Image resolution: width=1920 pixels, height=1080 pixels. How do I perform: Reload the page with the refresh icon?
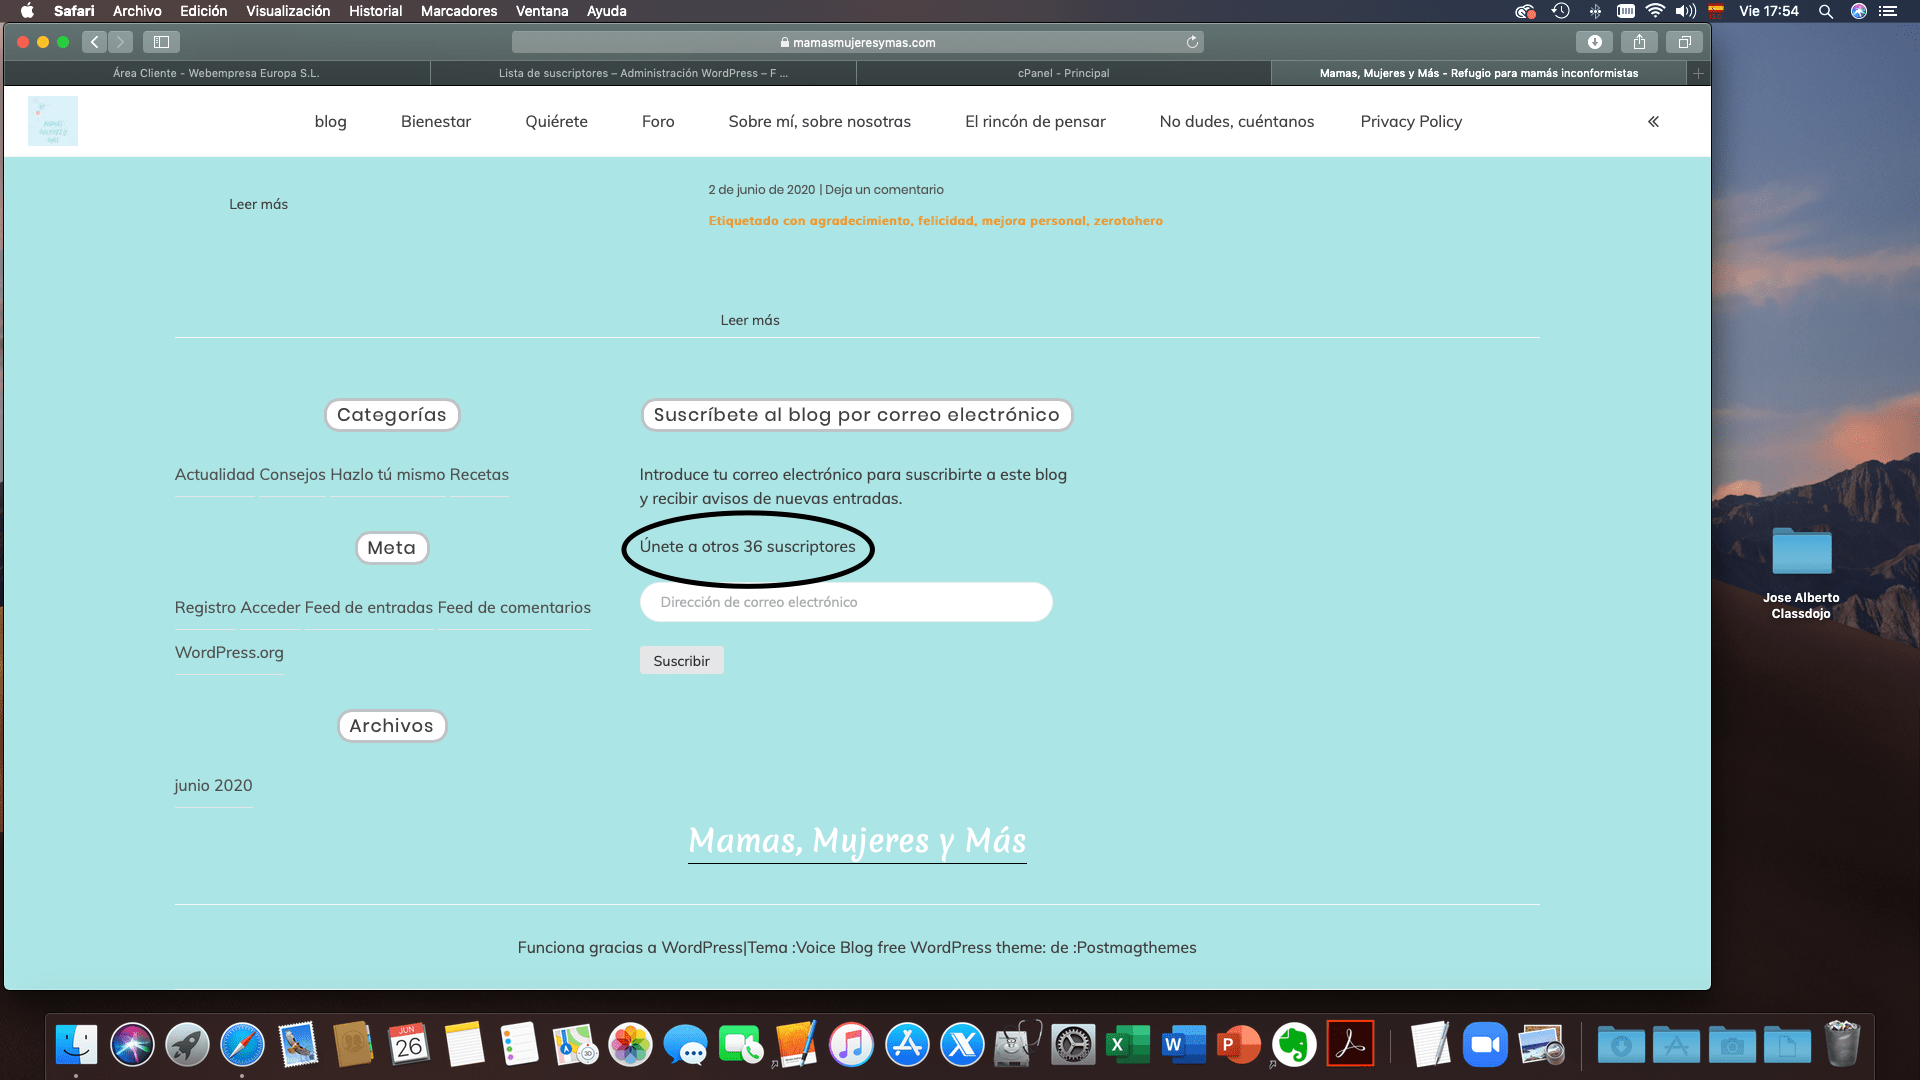1192,42
